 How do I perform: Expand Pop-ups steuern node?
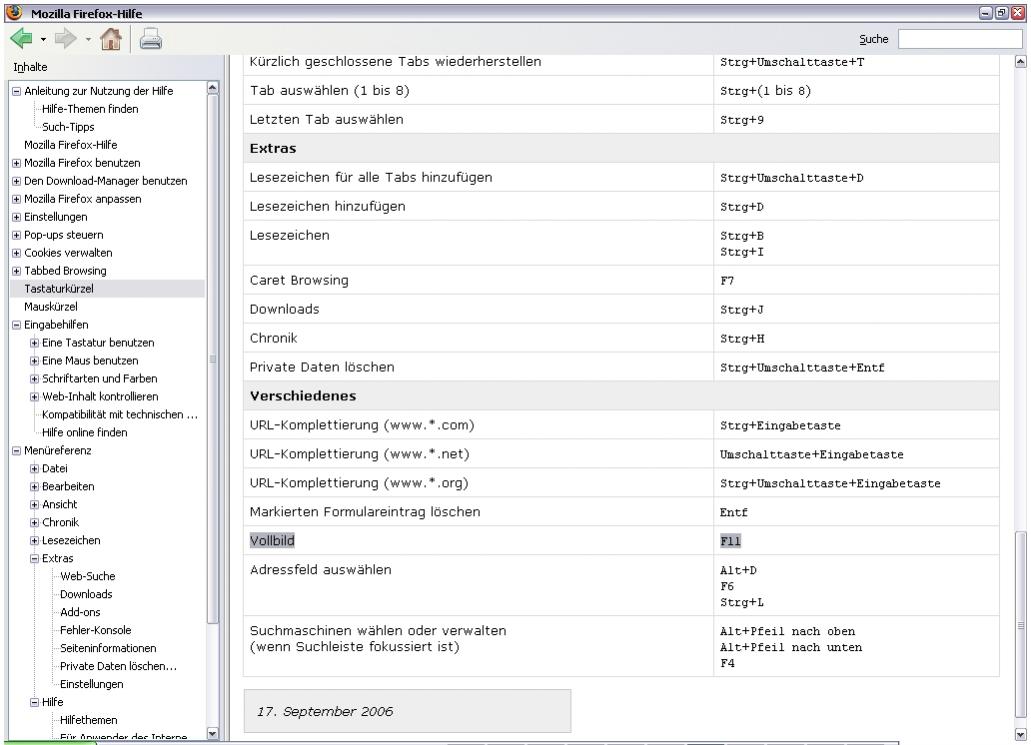pos(16,235)
